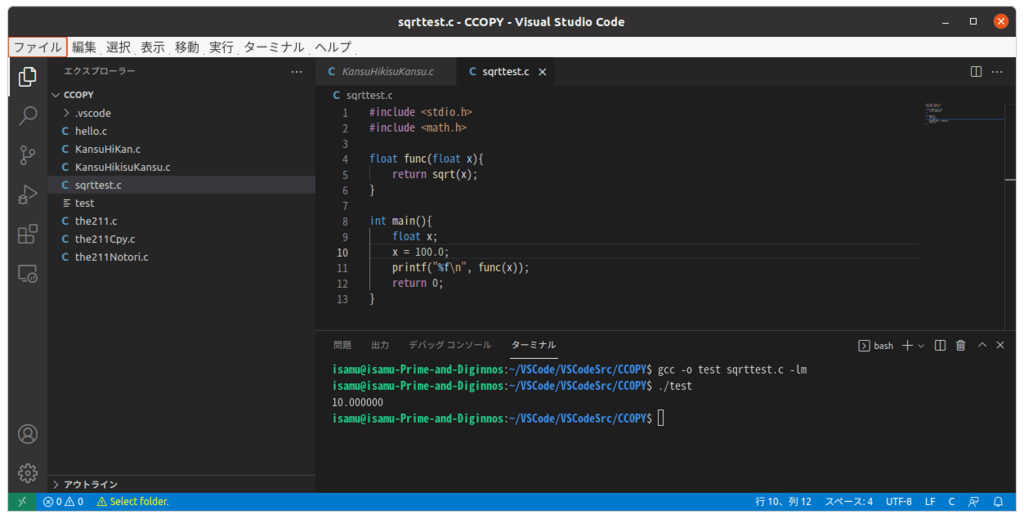Select the bash terminal instance
The height and width of the screenshot is (519, 1024).
coord(876,345)
